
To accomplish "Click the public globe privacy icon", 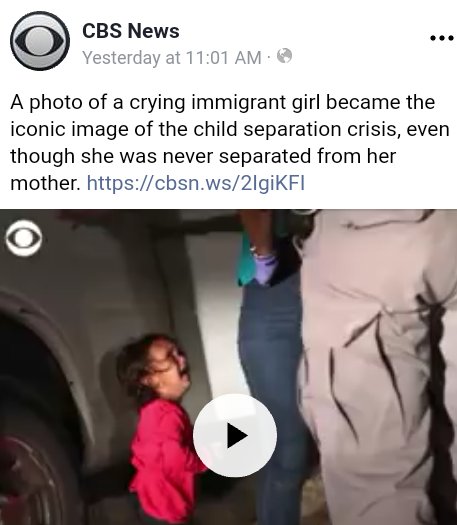I will click(284, 56).
